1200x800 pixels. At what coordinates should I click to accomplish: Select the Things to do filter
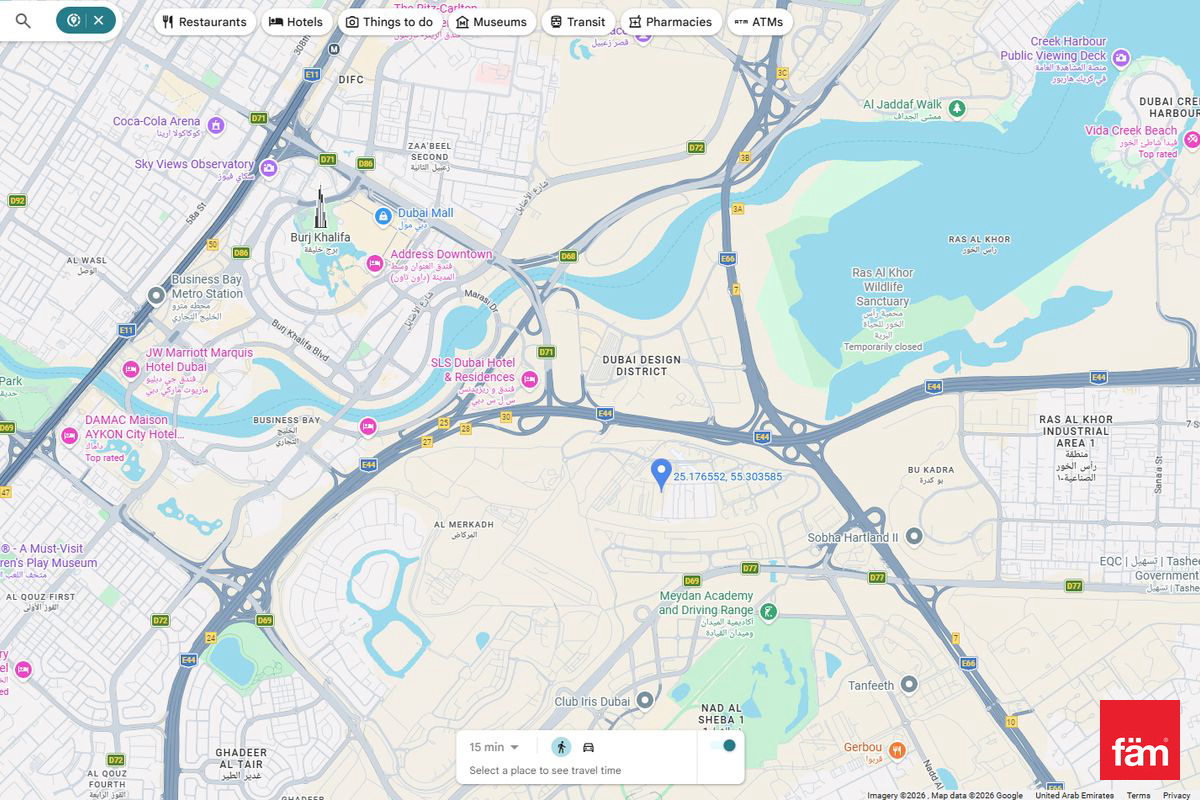389,22
